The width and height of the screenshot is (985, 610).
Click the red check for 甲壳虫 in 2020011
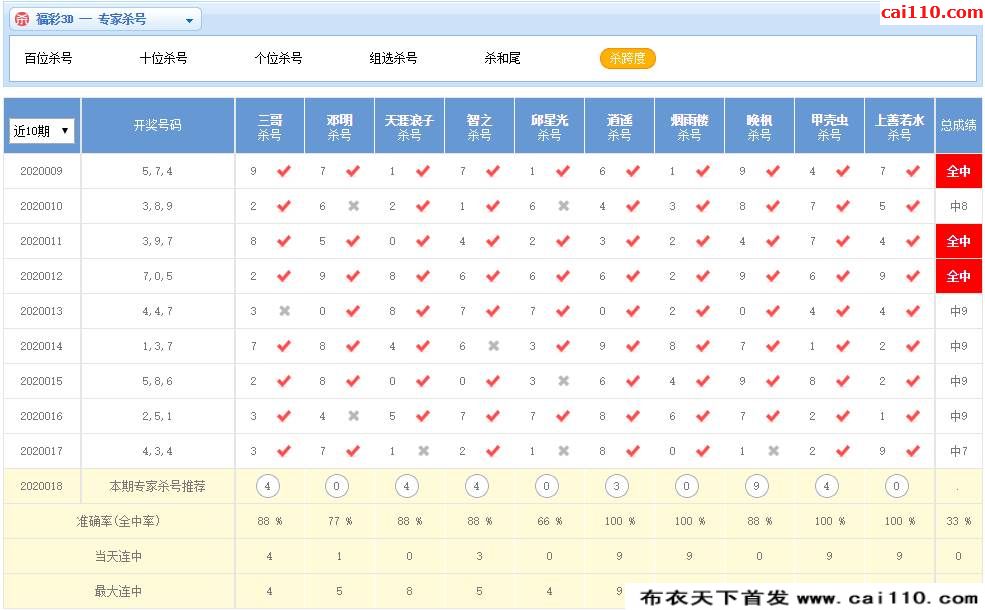click(843, 241)
